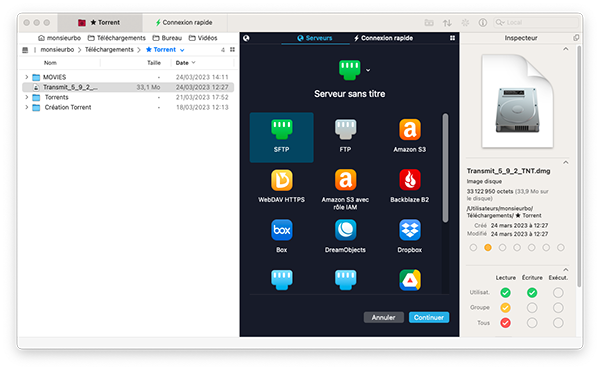This screenshot has height=370, width=600.
Task: Click the globe icon in server panel
Action: click(x=246, y=38)
